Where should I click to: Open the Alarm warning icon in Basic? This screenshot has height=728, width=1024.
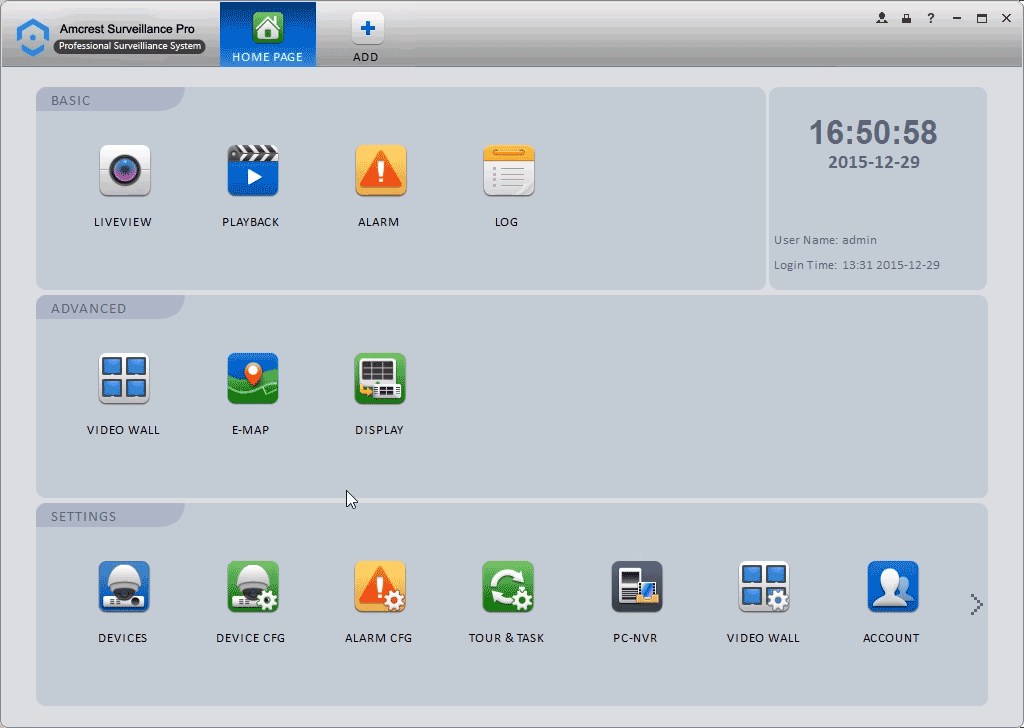click(x=381, y=170)
